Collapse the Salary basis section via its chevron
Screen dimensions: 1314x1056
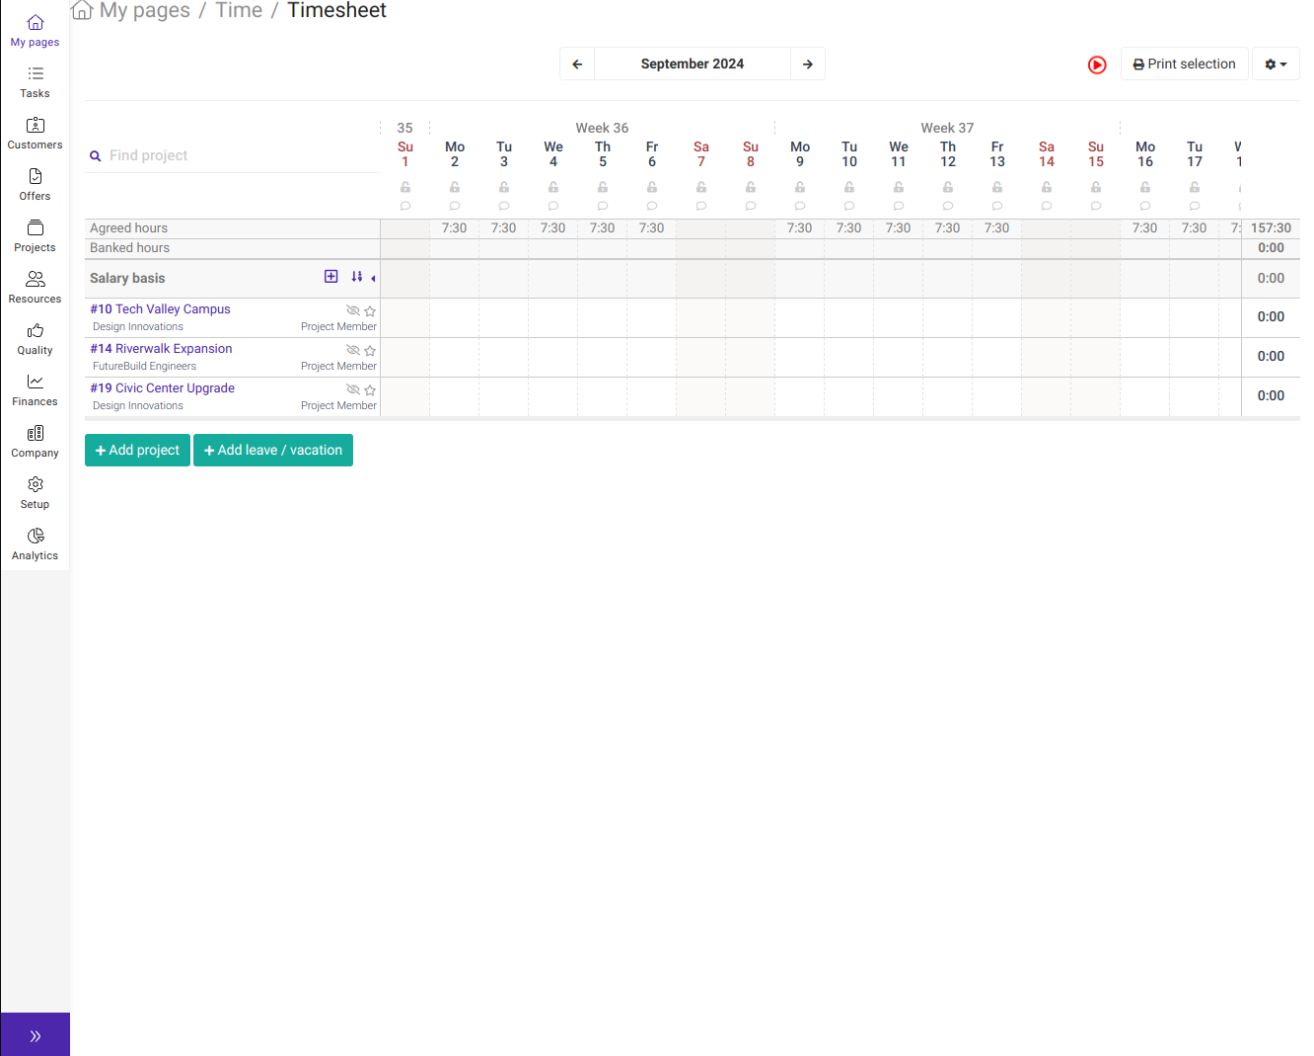[373, 279]
